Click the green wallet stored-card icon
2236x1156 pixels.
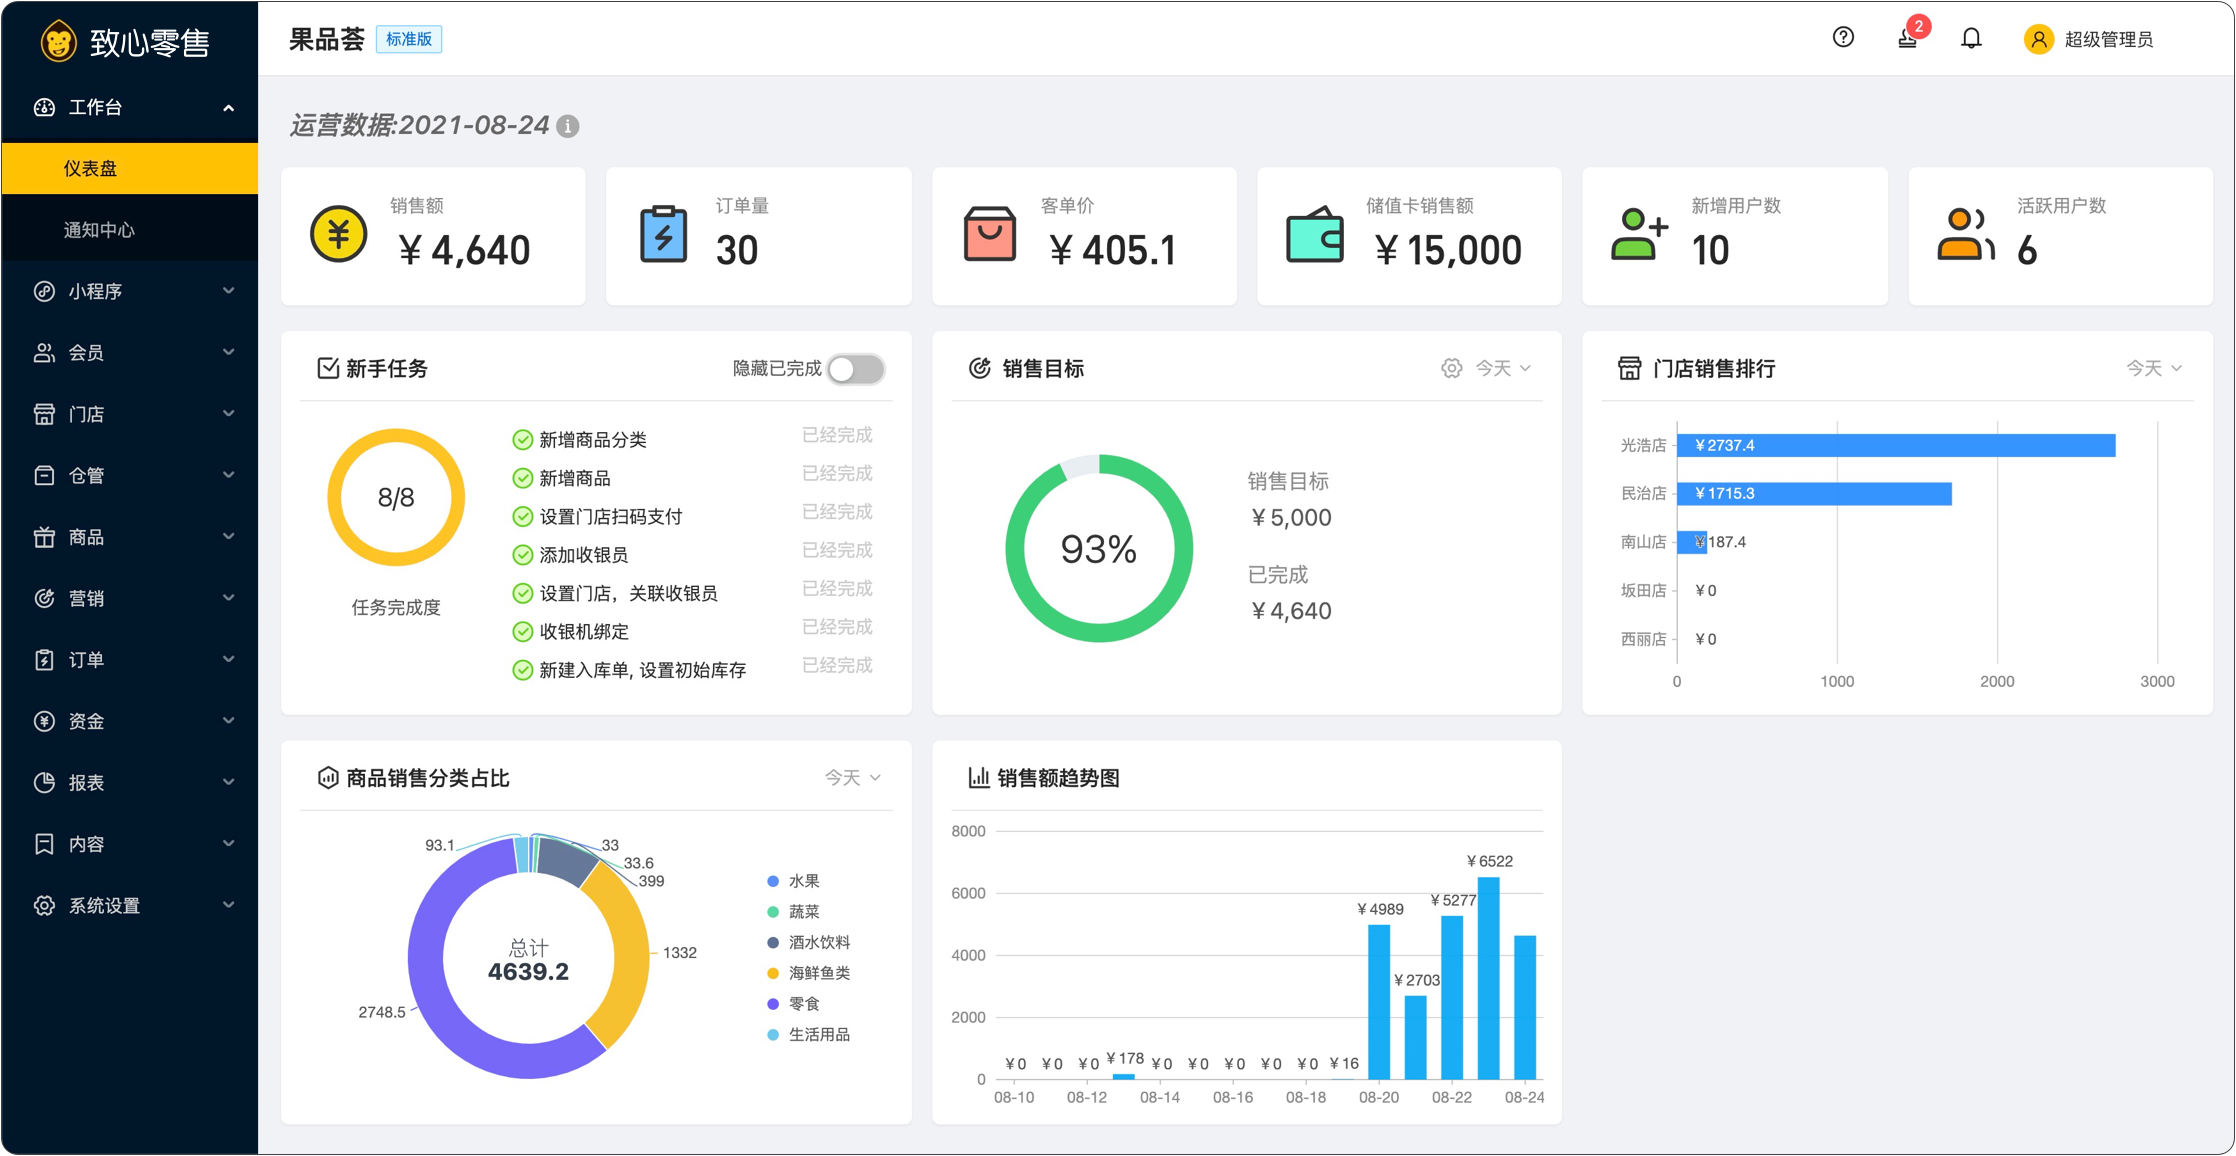[x=1314, y=235]
